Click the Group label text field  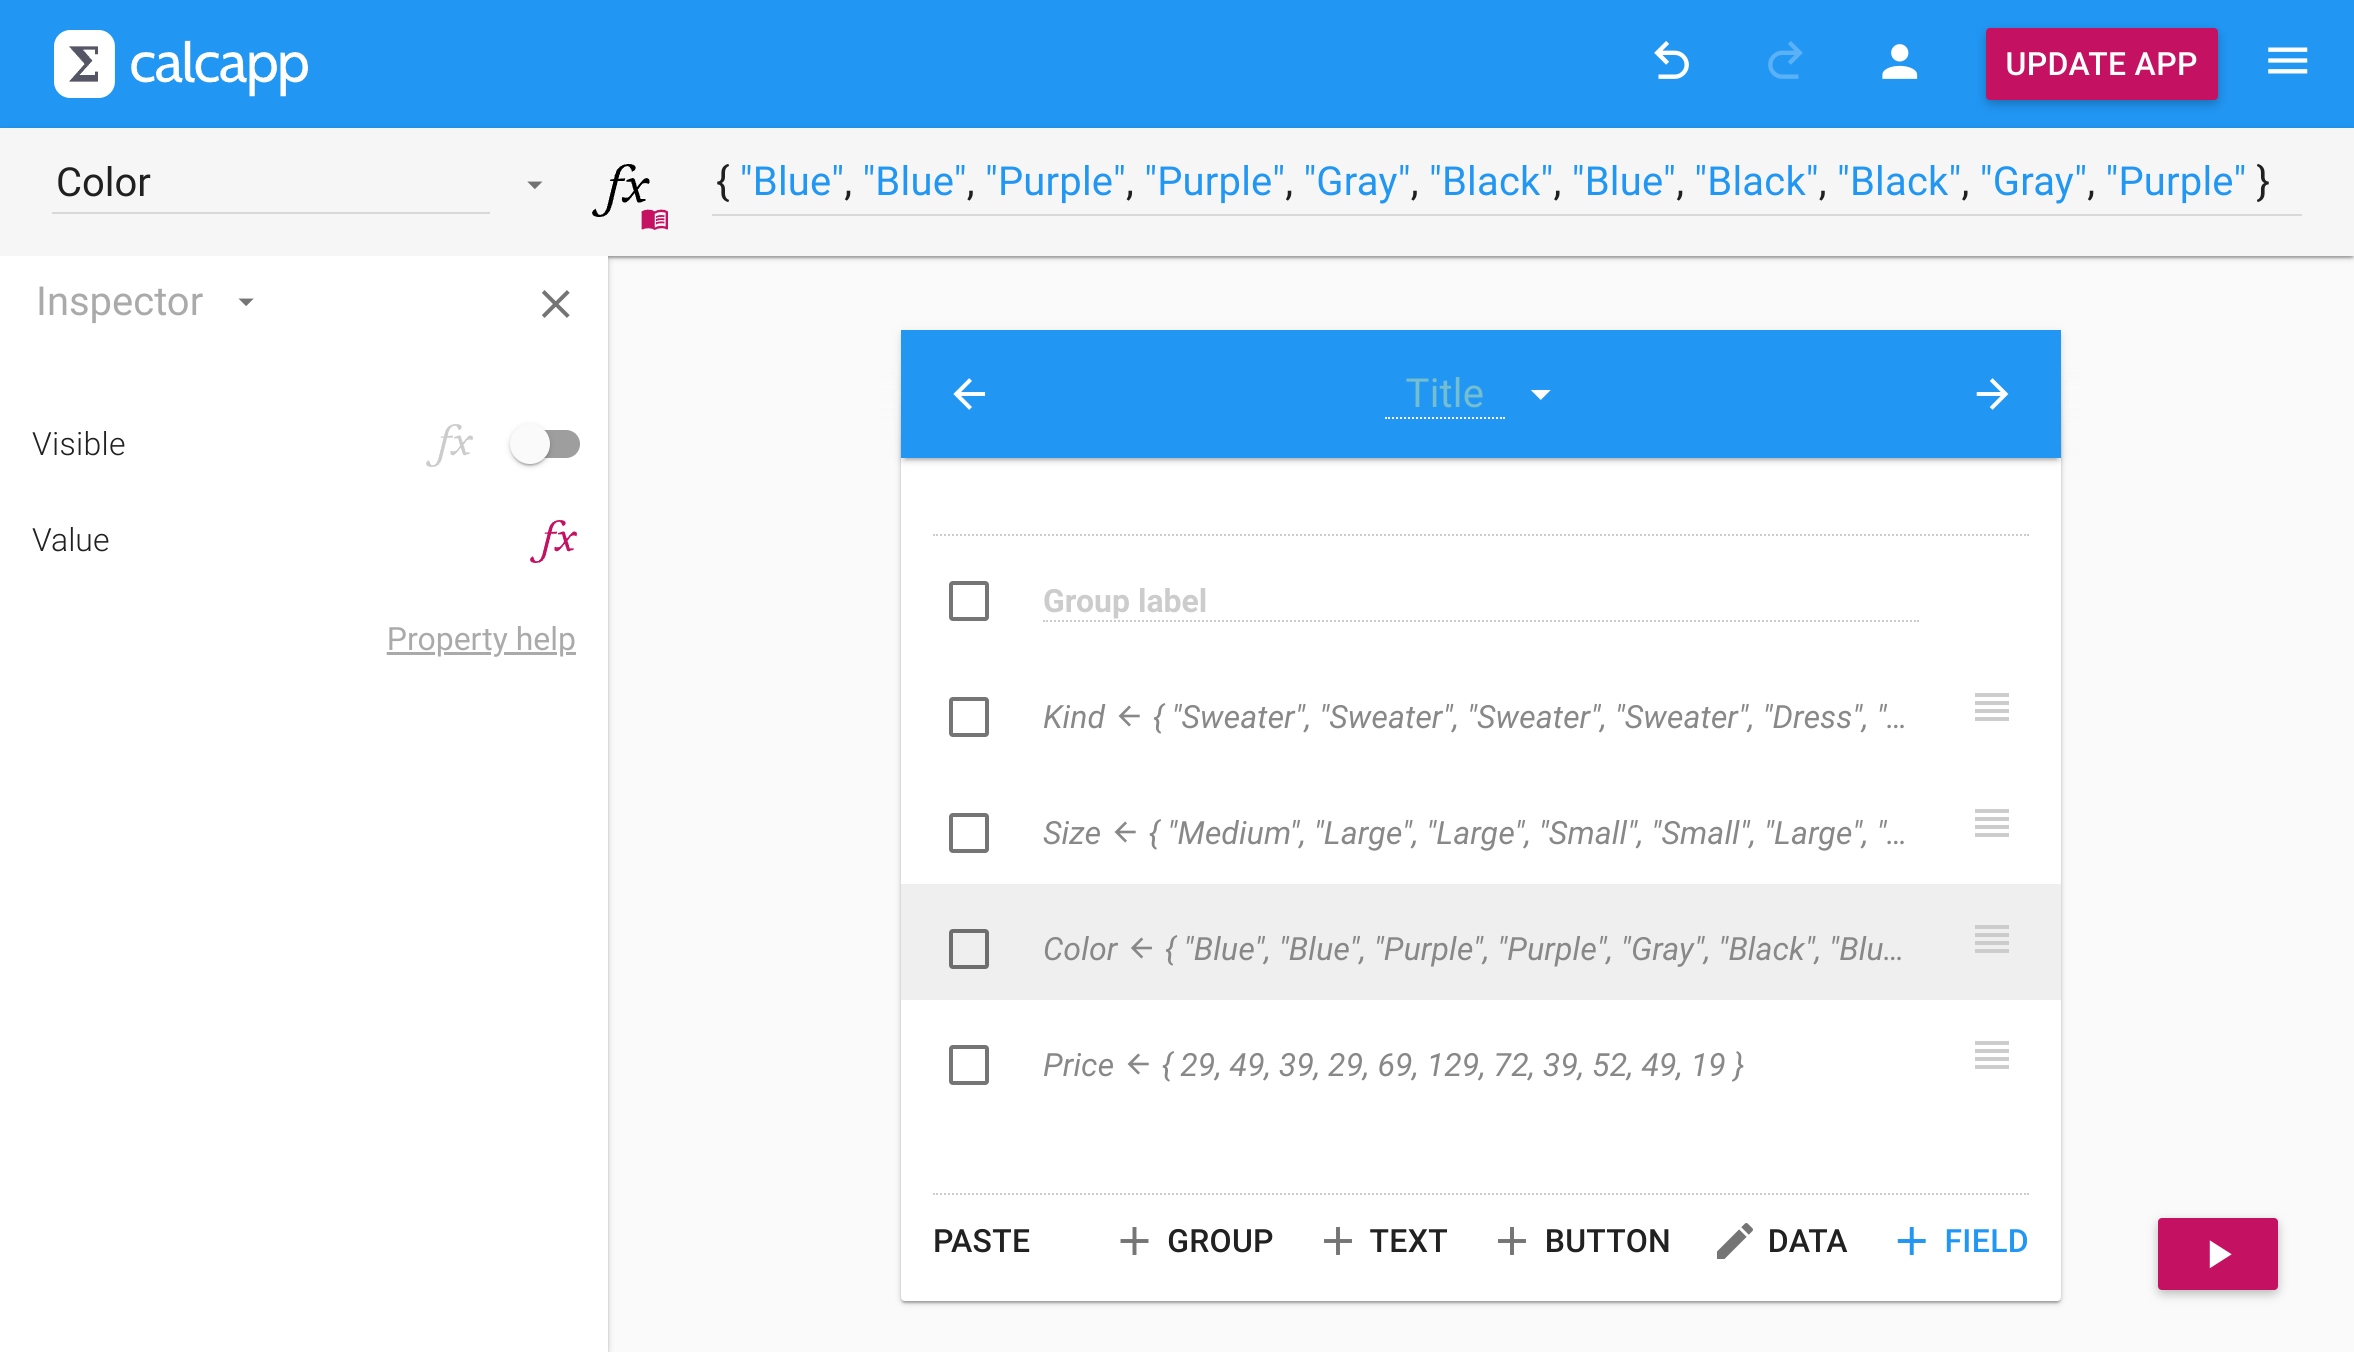click(x=1480, y=601)
